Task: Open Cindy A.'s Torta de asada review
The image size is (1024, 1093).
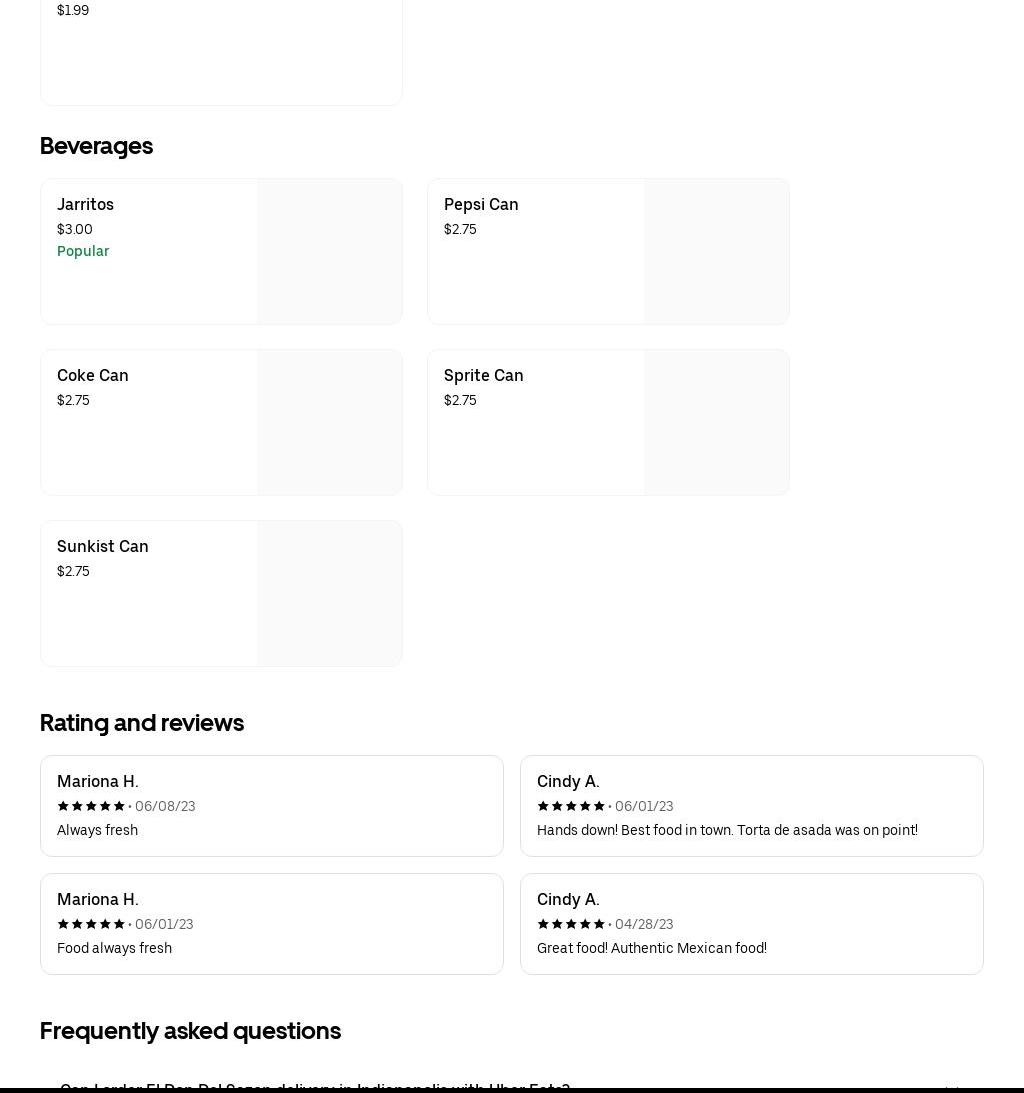Action: point(751,806)
